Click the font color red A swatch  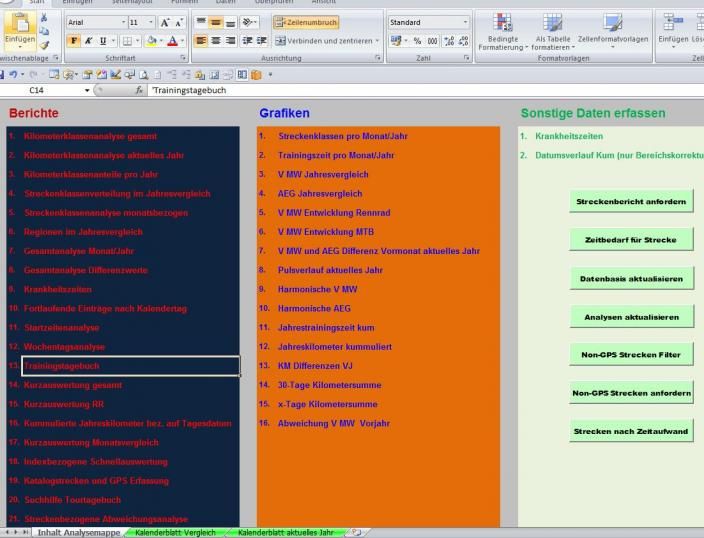171,41
